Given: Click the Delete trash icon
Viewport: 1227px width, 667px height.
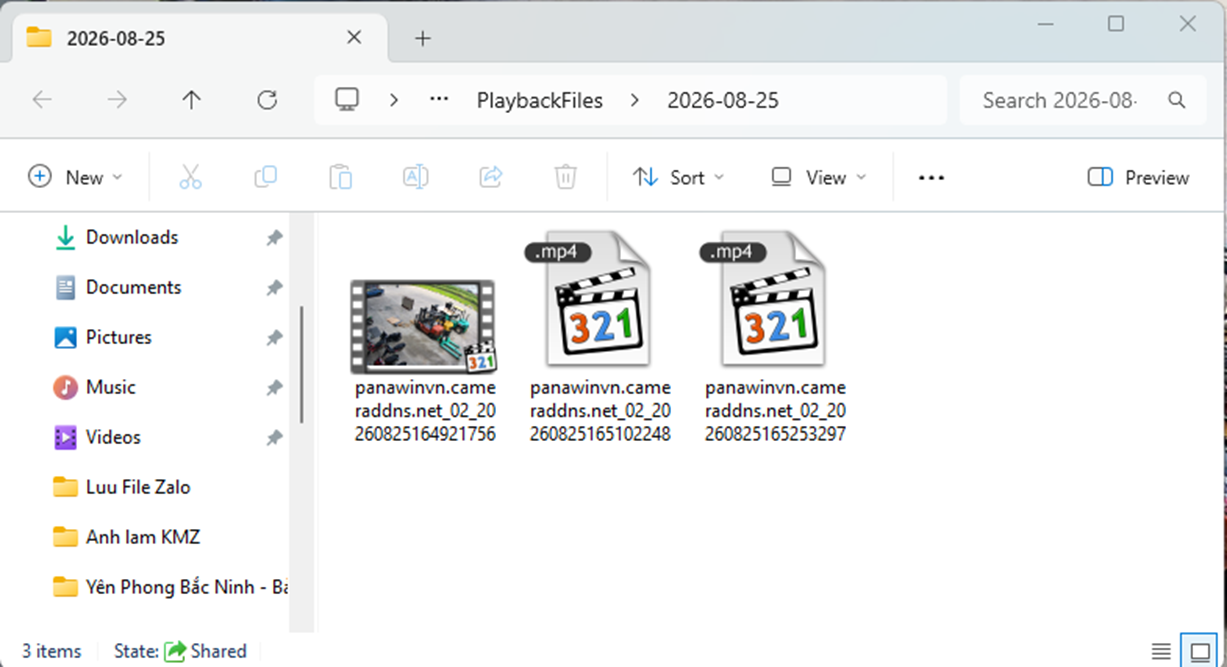Looking at the screenshot, I should pyautogui.click(x=565, y=178).
